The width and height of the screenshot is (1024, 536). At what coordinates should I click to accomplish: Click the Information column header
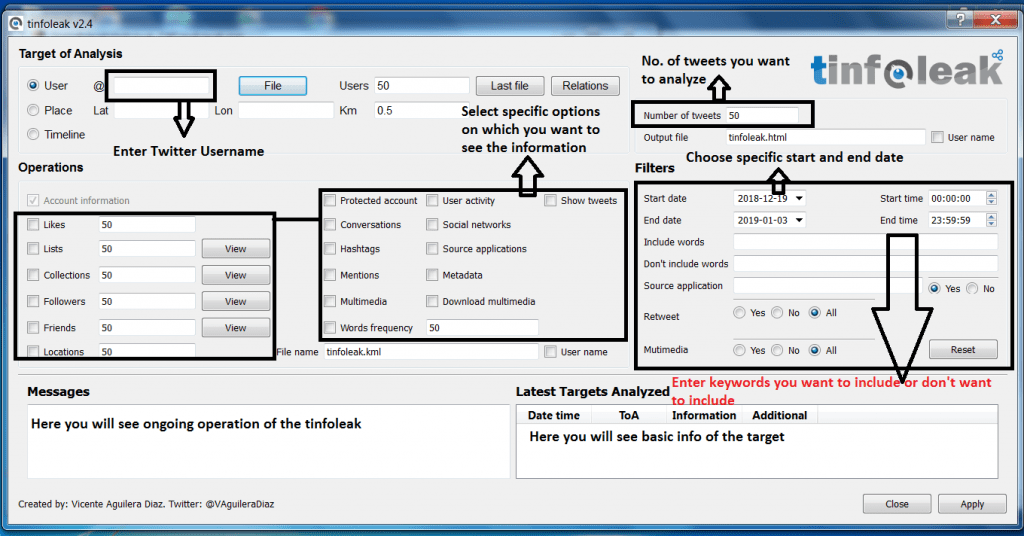point(704,415)
